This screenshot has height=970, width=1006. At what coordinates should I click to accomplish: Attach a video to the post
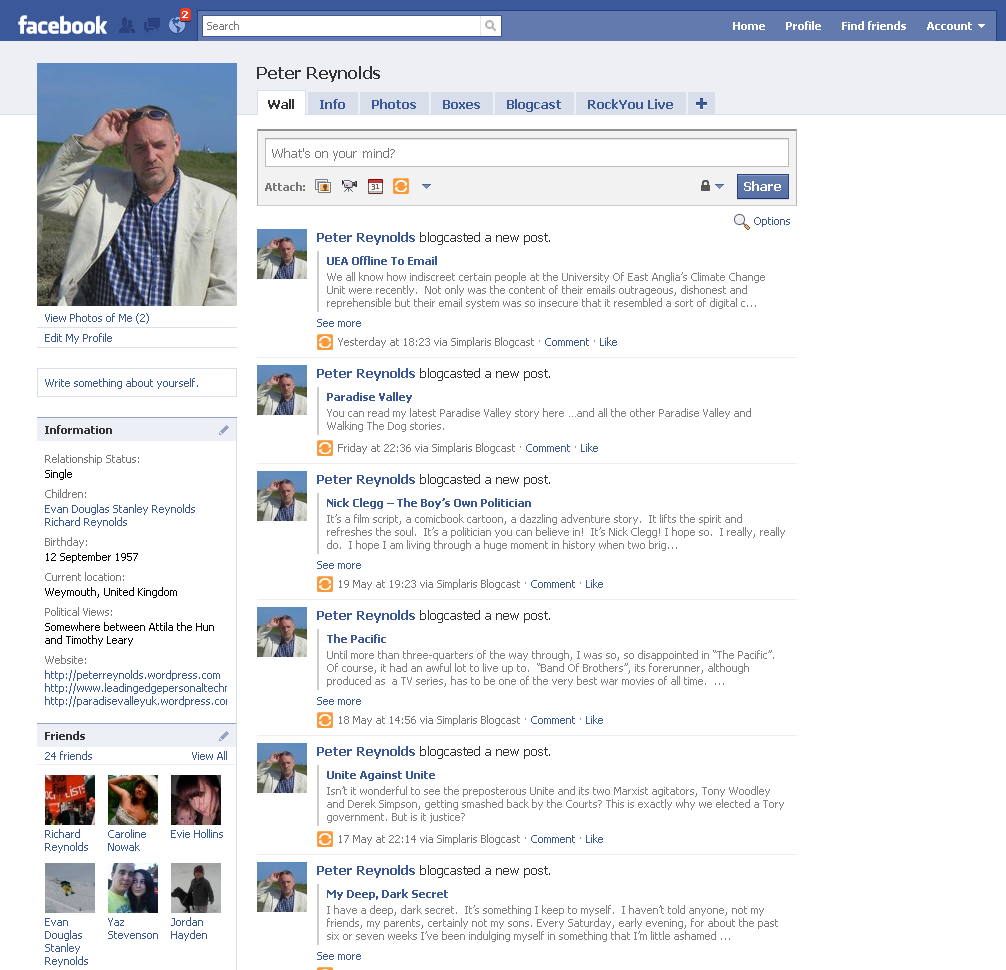pos(349,186)
